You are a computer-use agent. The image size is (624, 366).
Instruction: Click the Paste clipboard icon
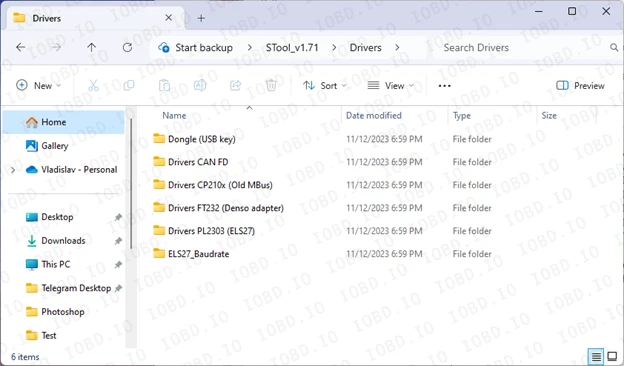pyautogui.click(x=164, y=86)
